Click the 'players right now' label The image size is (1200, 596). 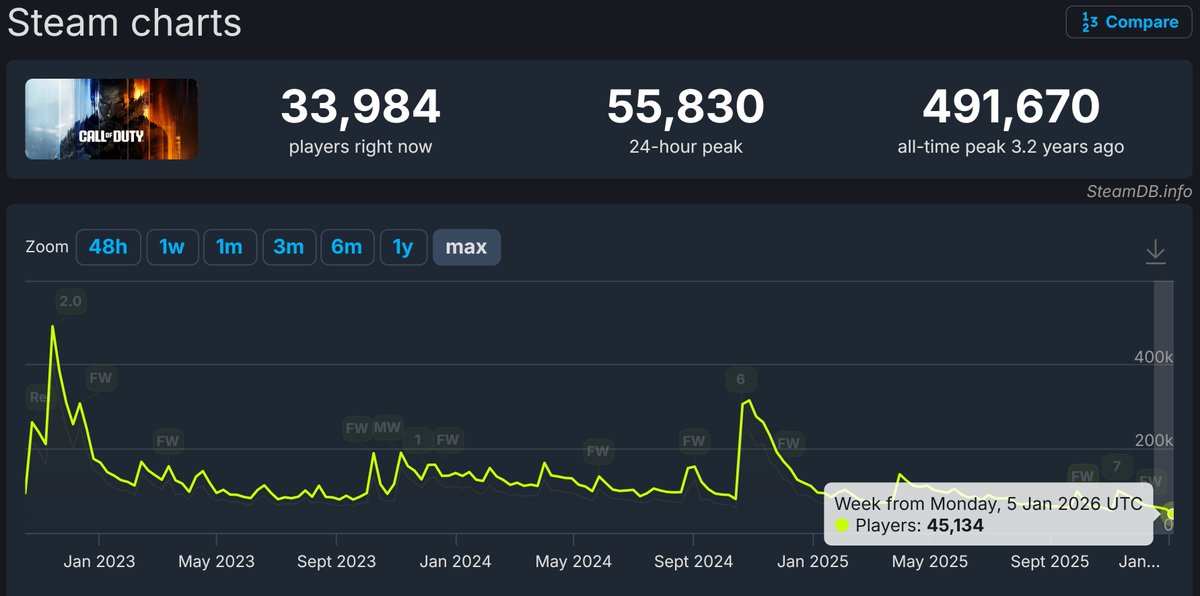[x=360, y=147]
